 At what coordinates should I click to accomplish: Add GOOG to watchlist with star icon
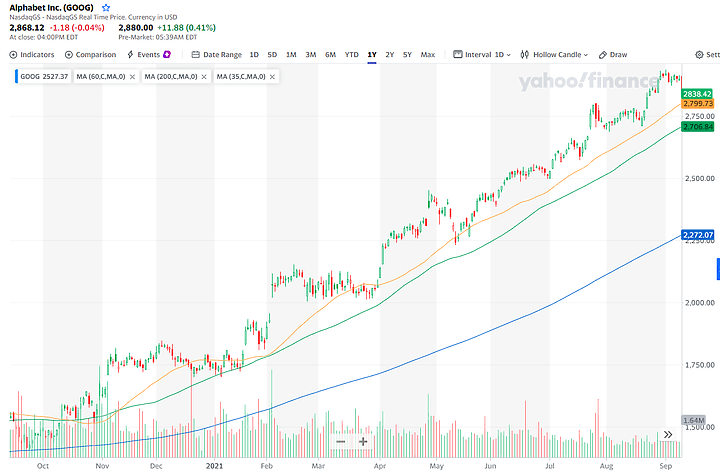click(x=106, y=8)
